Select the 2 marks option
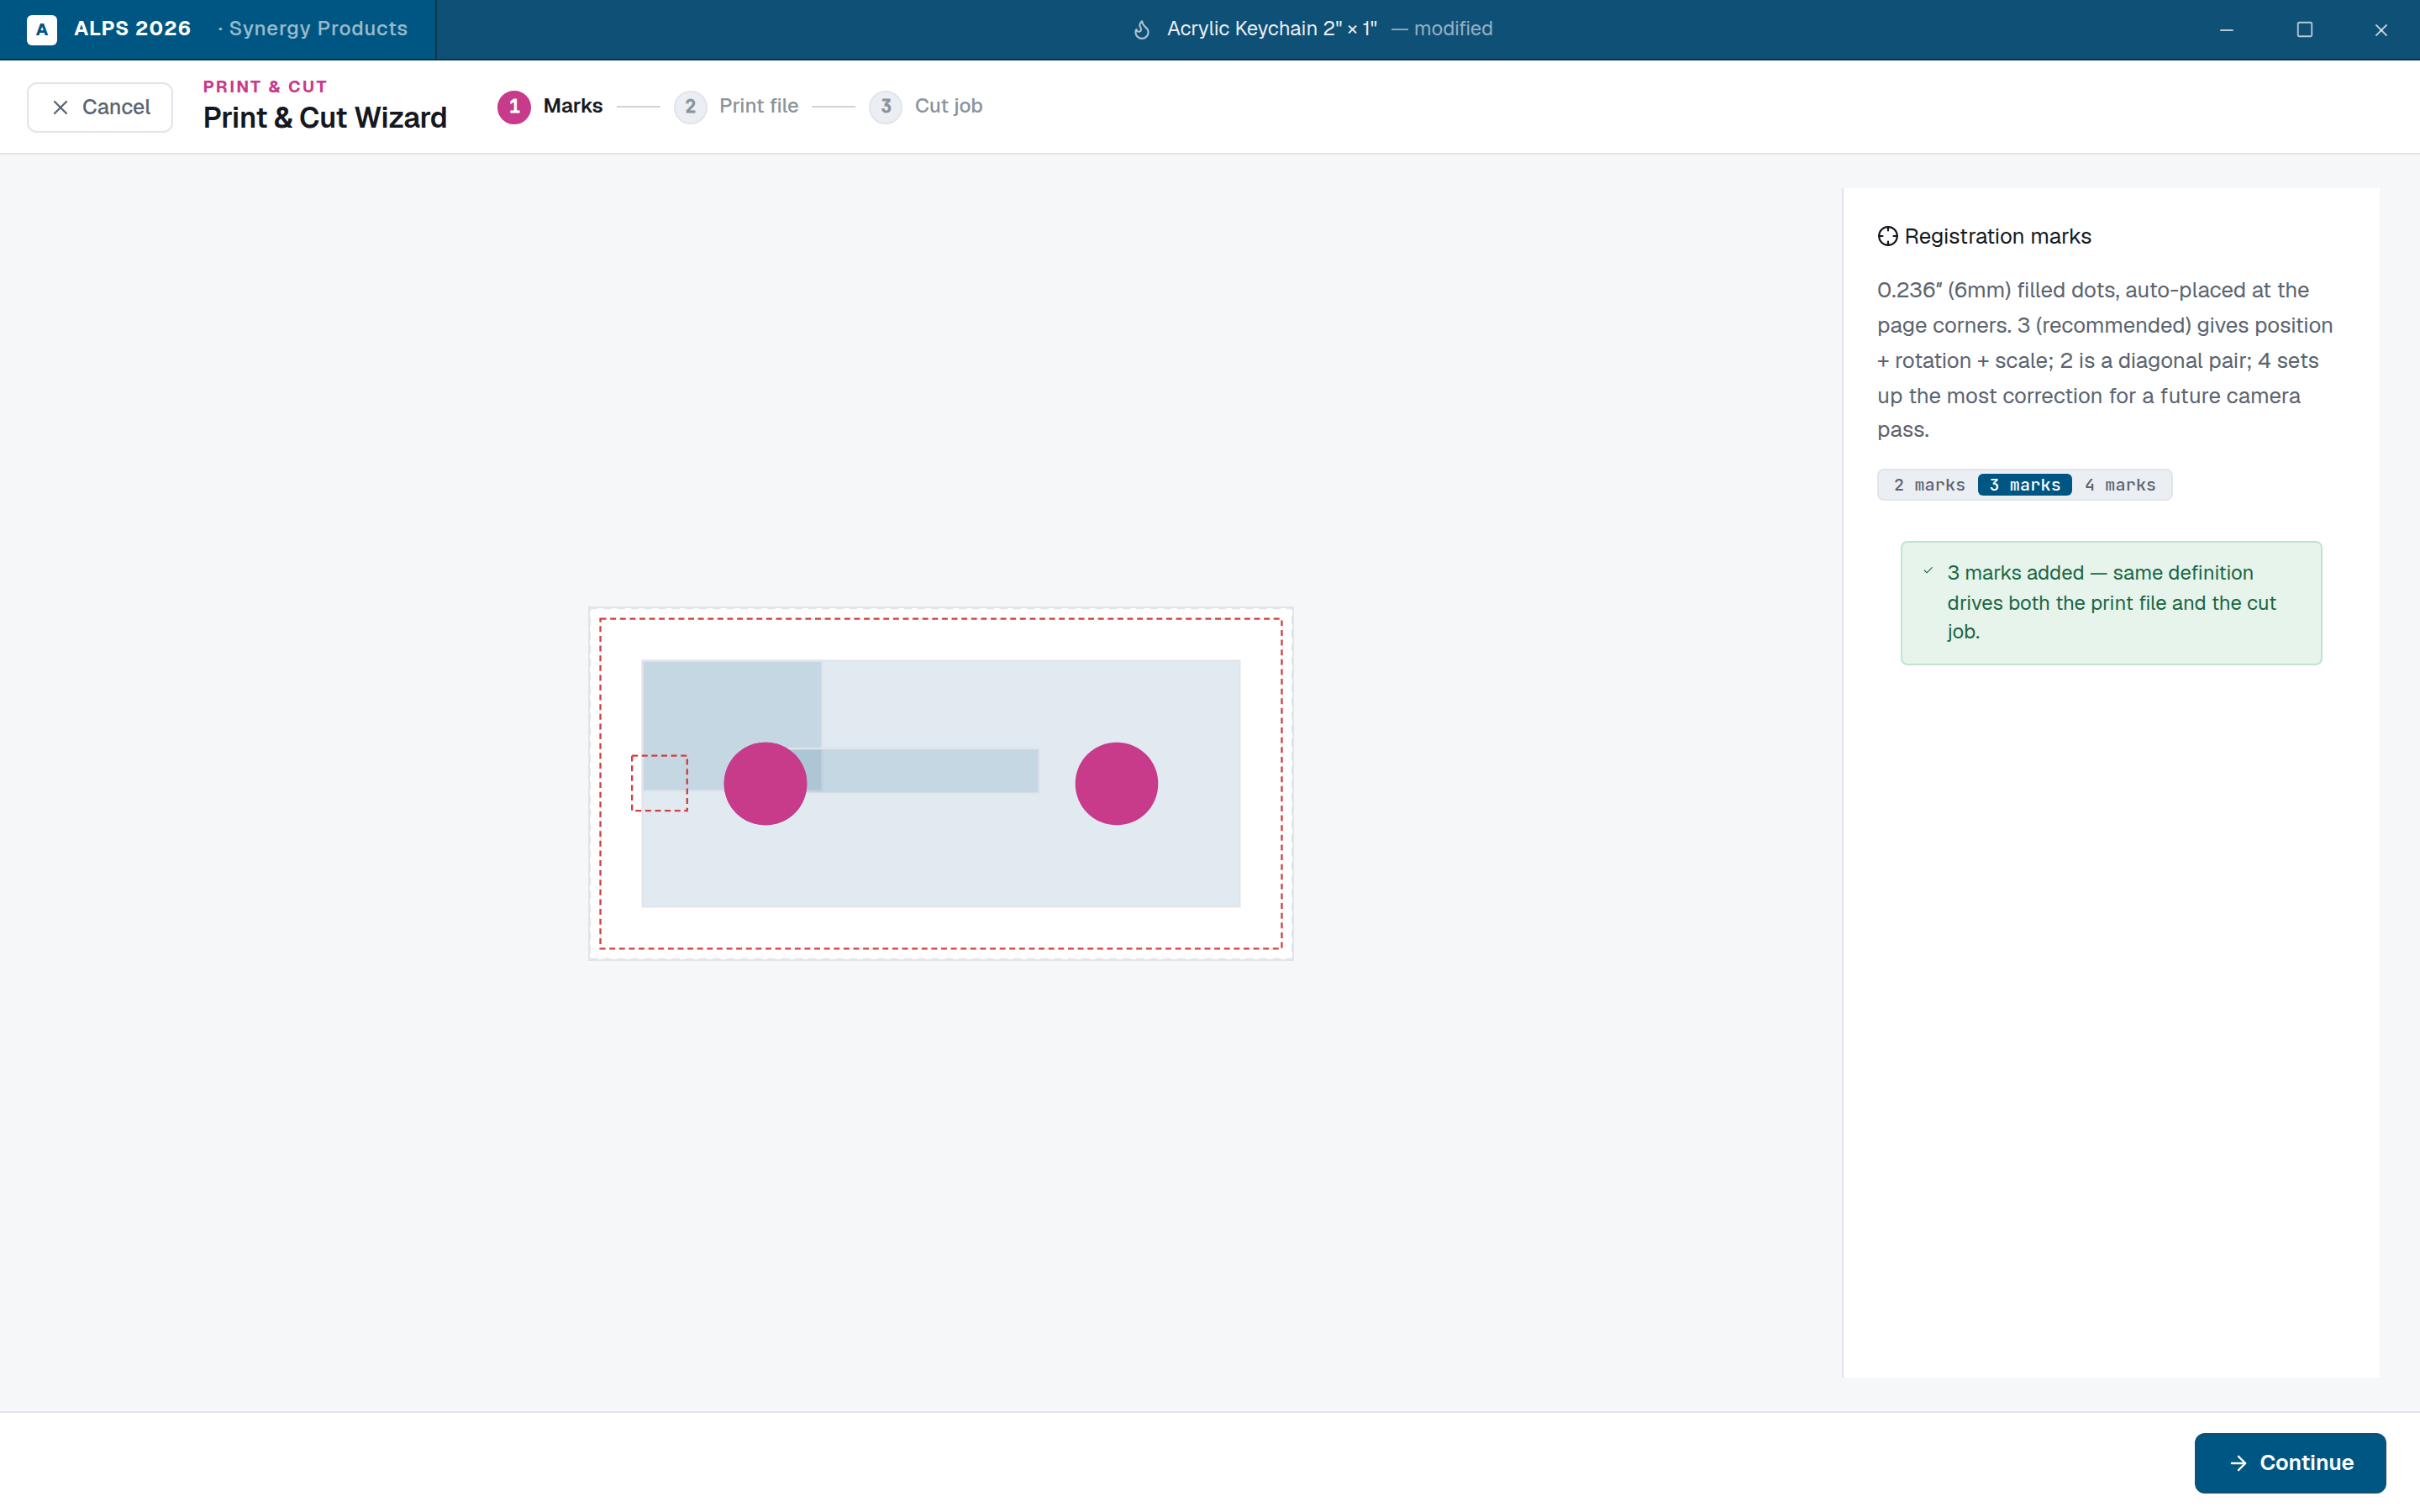The image size is (2420, 1512). pyautogui.click(x=1928, y=485)
